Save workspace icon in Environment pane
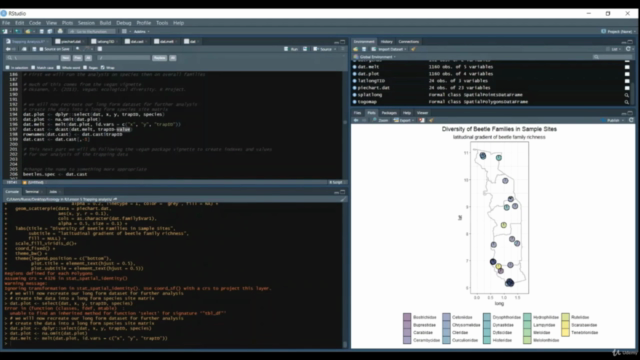The height and width of the screenshot is (360, 640). pos(364,49)
